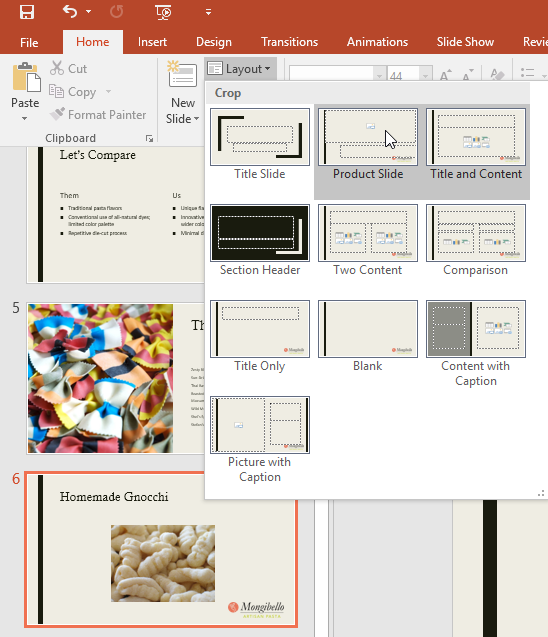Click the font size field showing 44

403,76
